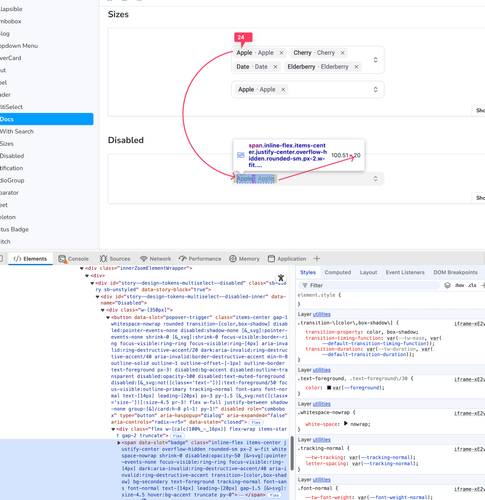This screenshot has width=485, height=500.
Task: Click the --foreground color swatch
Action: (x=329, y=388)
